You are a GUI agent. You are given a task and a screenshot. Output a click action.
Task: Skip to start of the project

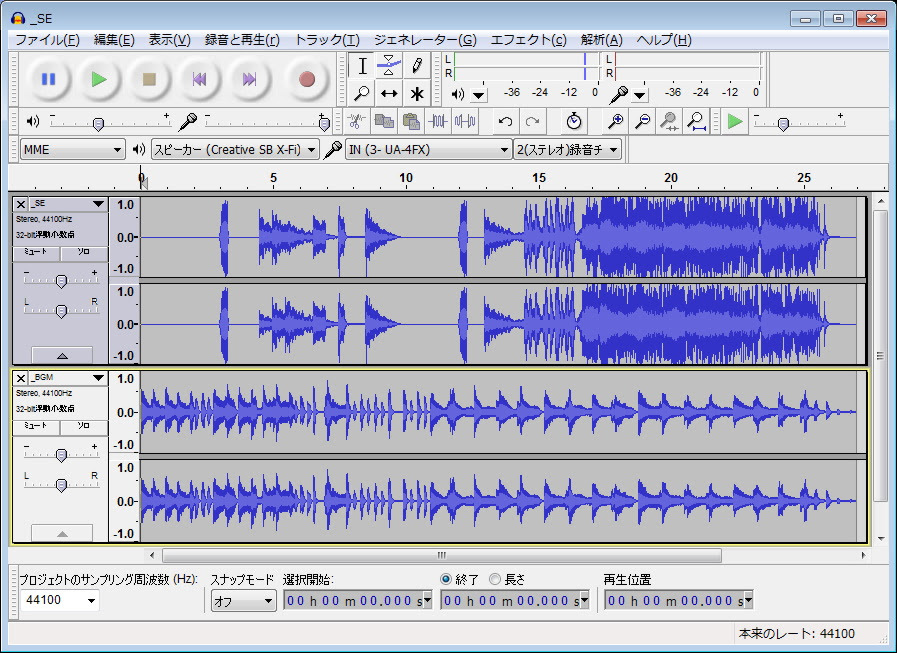(x=200, y=79)
